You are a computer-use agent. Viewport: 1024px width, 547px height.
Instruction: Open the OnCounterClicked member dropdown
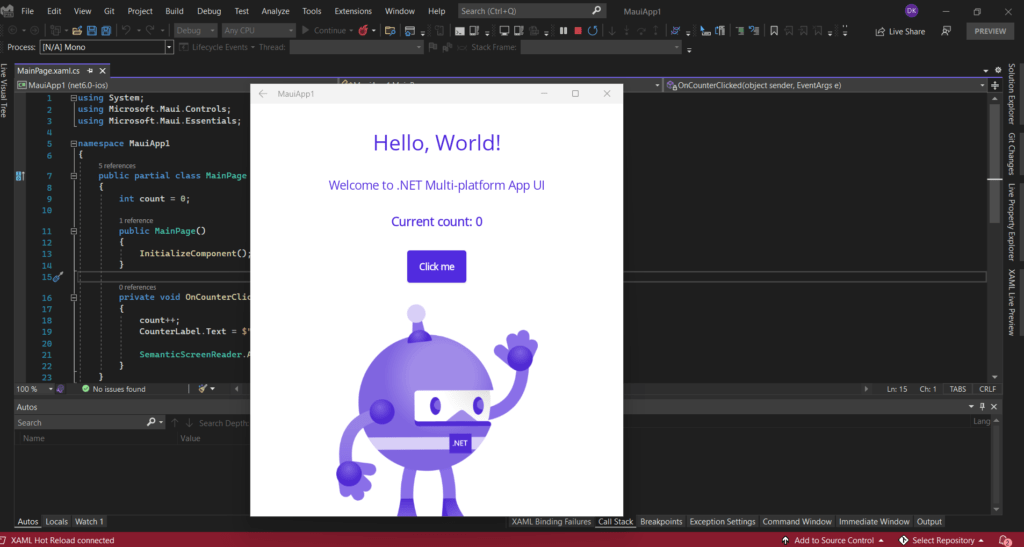pos(825,86)
